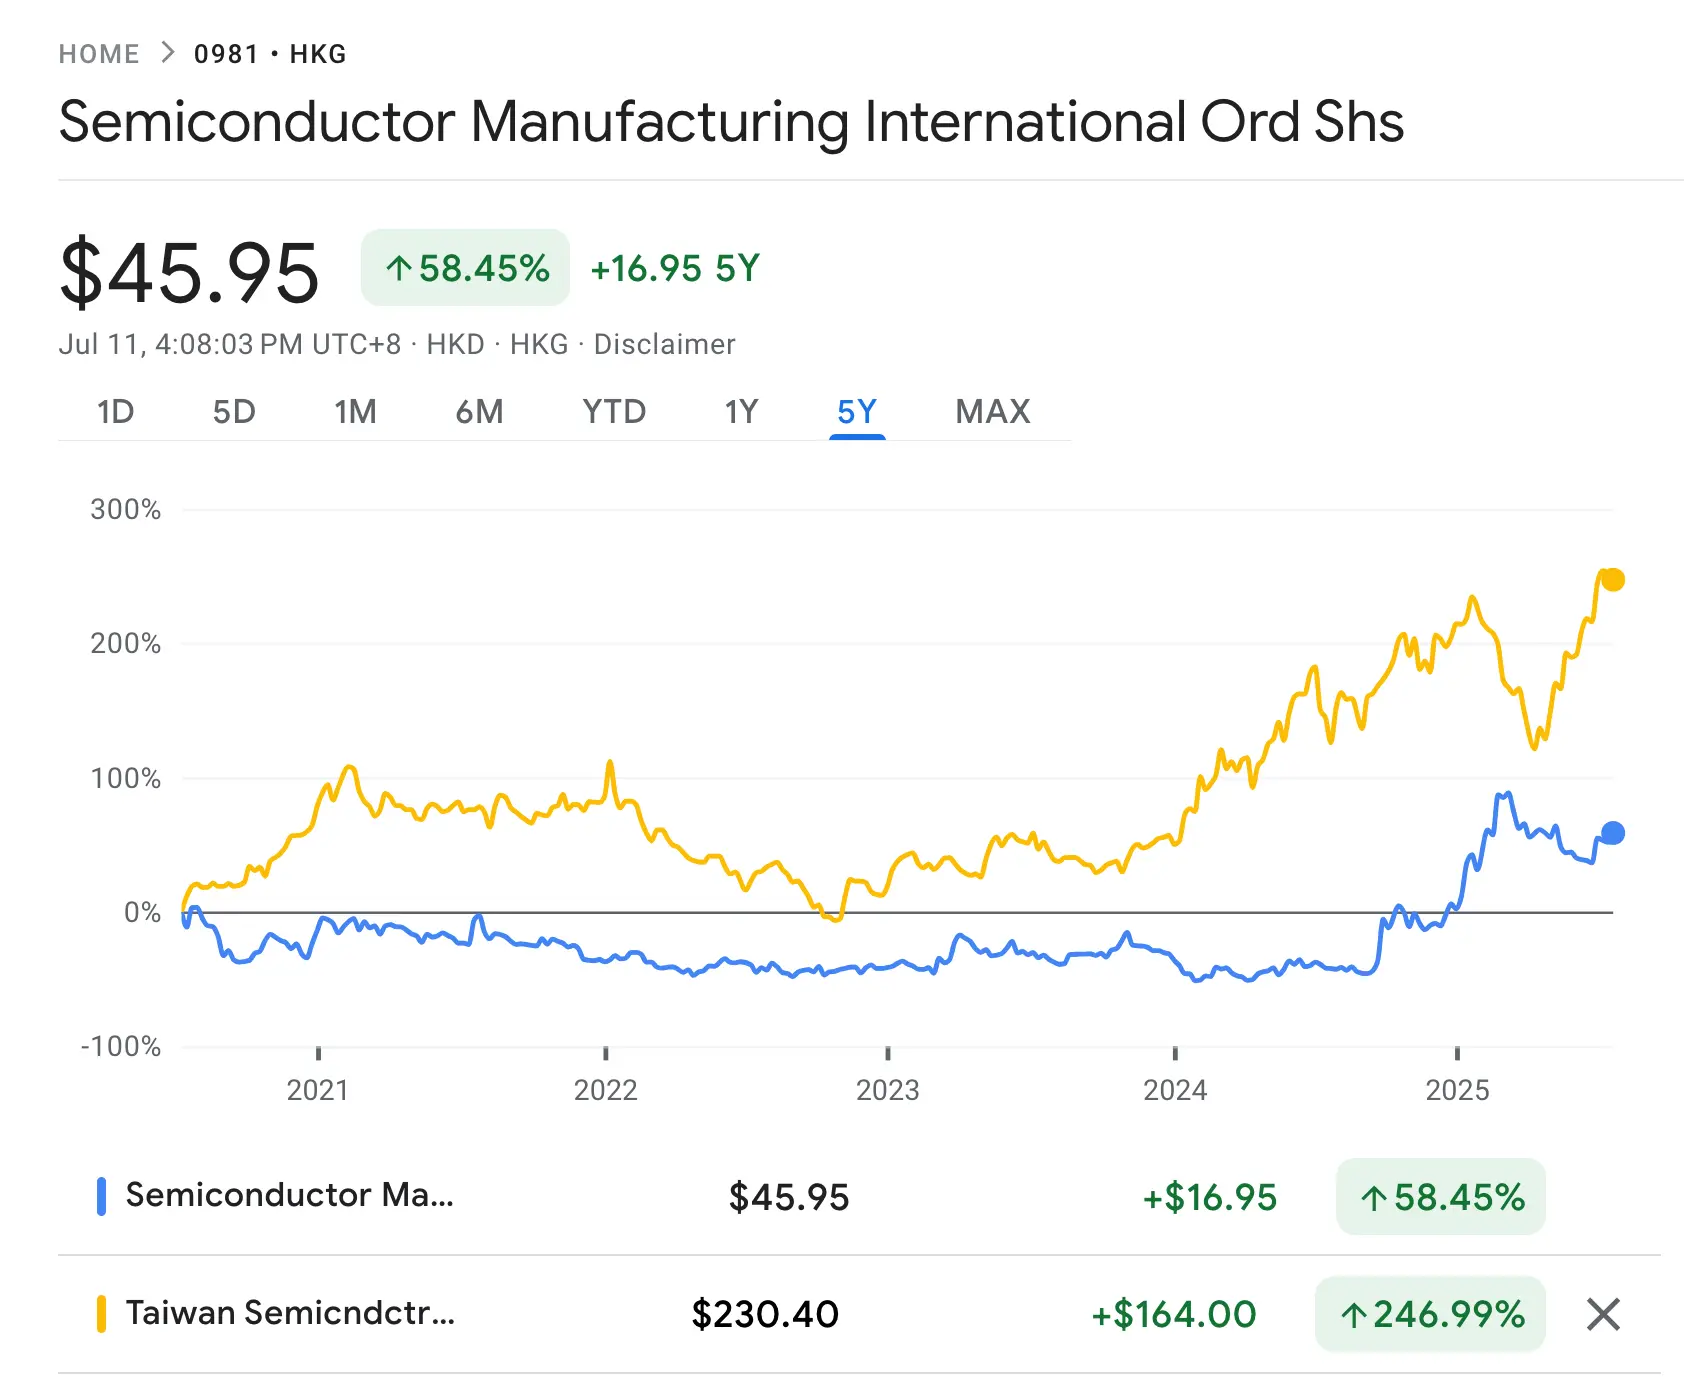
Task: Click the breadcrumb chevron arrow icon
Action: click(168, 53)
